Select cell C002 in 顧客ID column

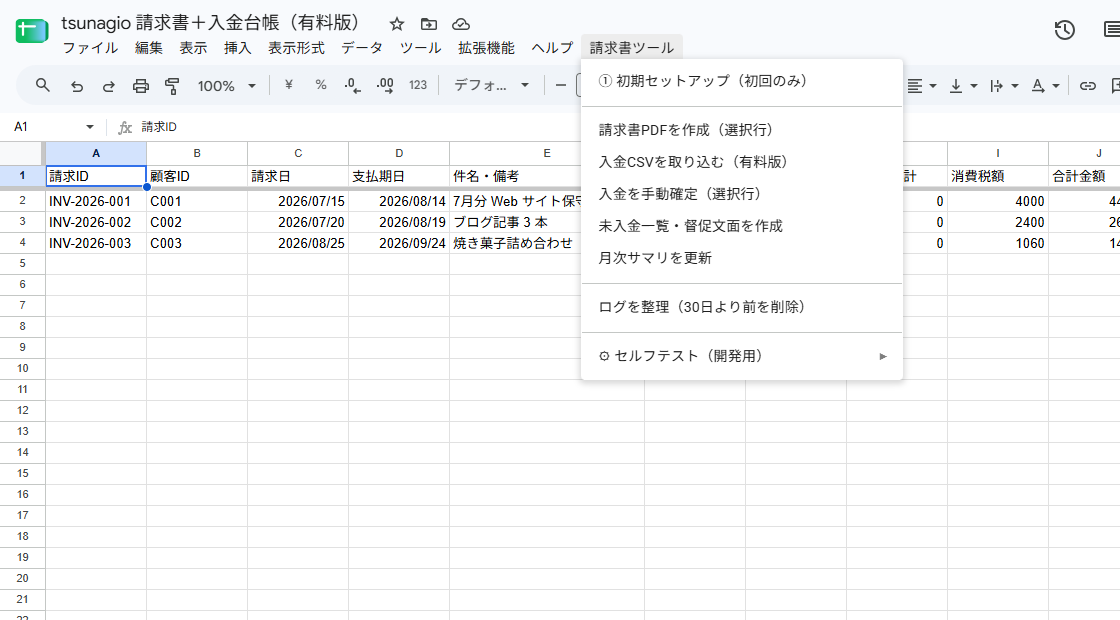(197, 222)
